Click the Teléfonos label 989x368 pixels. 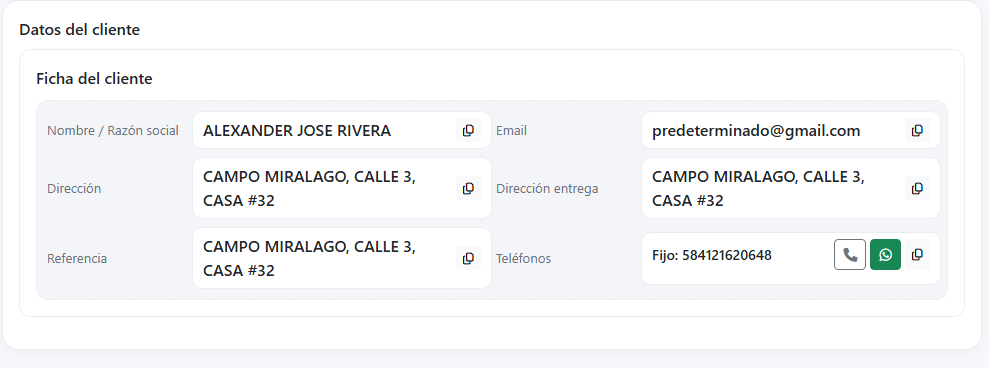click(524, 259)
